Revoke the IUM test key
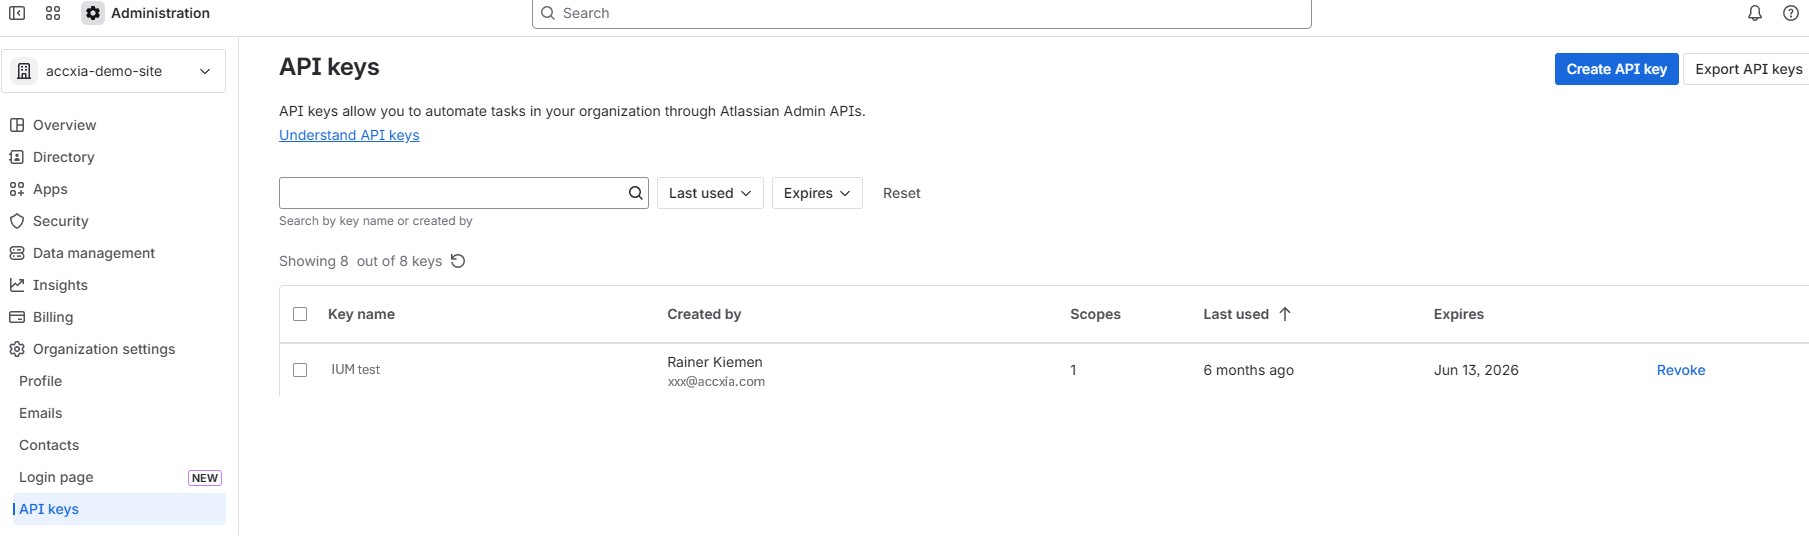 pos(1680,370)
